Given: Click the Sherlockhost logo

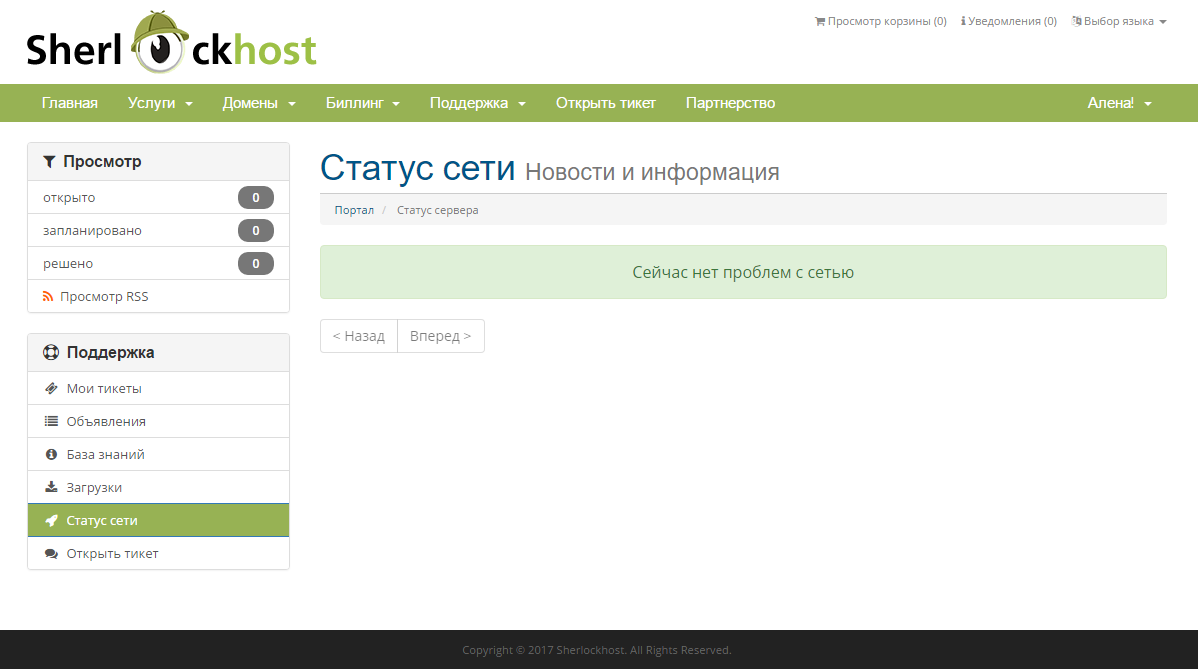Looking at the screenshot, I should click(171, 45).
